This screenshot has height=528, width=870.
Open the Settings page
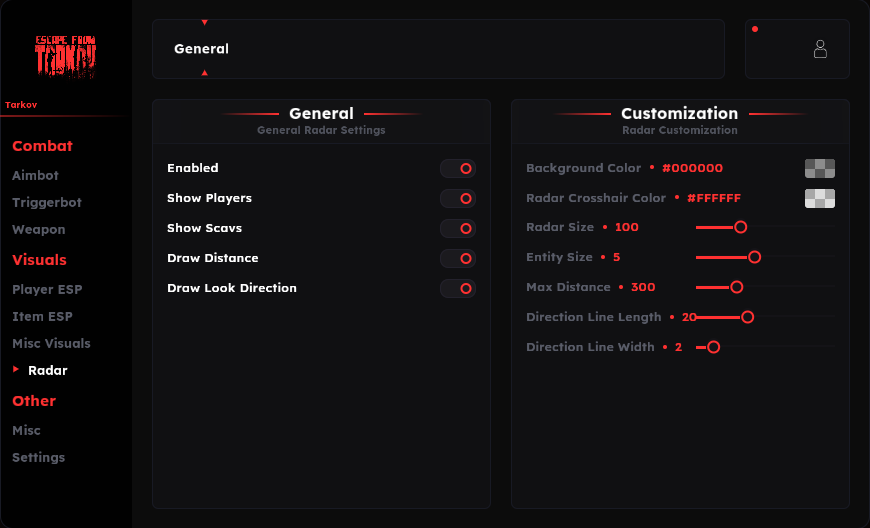point(38,457)
